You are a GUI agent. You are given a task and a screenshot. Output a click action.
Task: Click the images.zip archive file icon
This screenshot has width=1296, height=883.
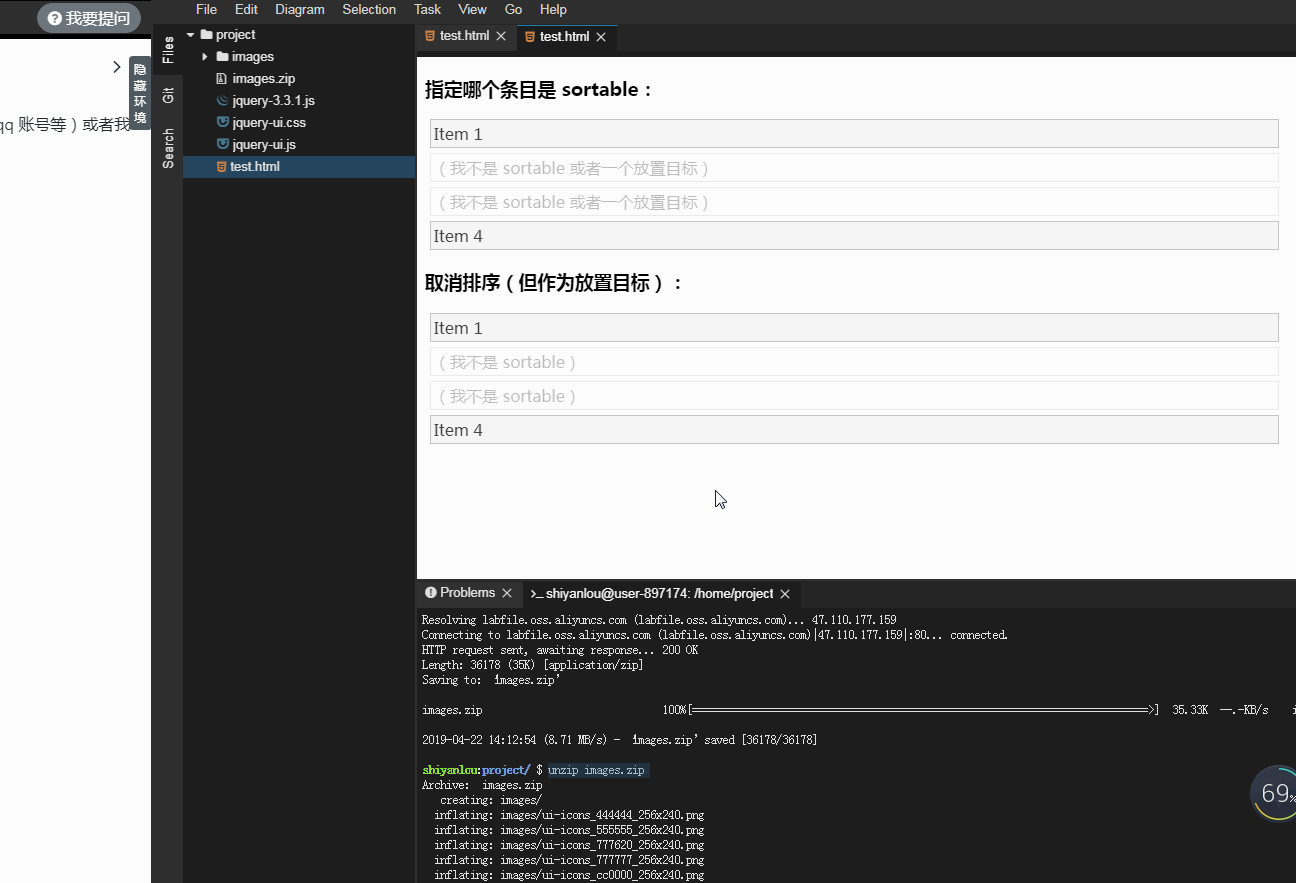coord(222,79)
